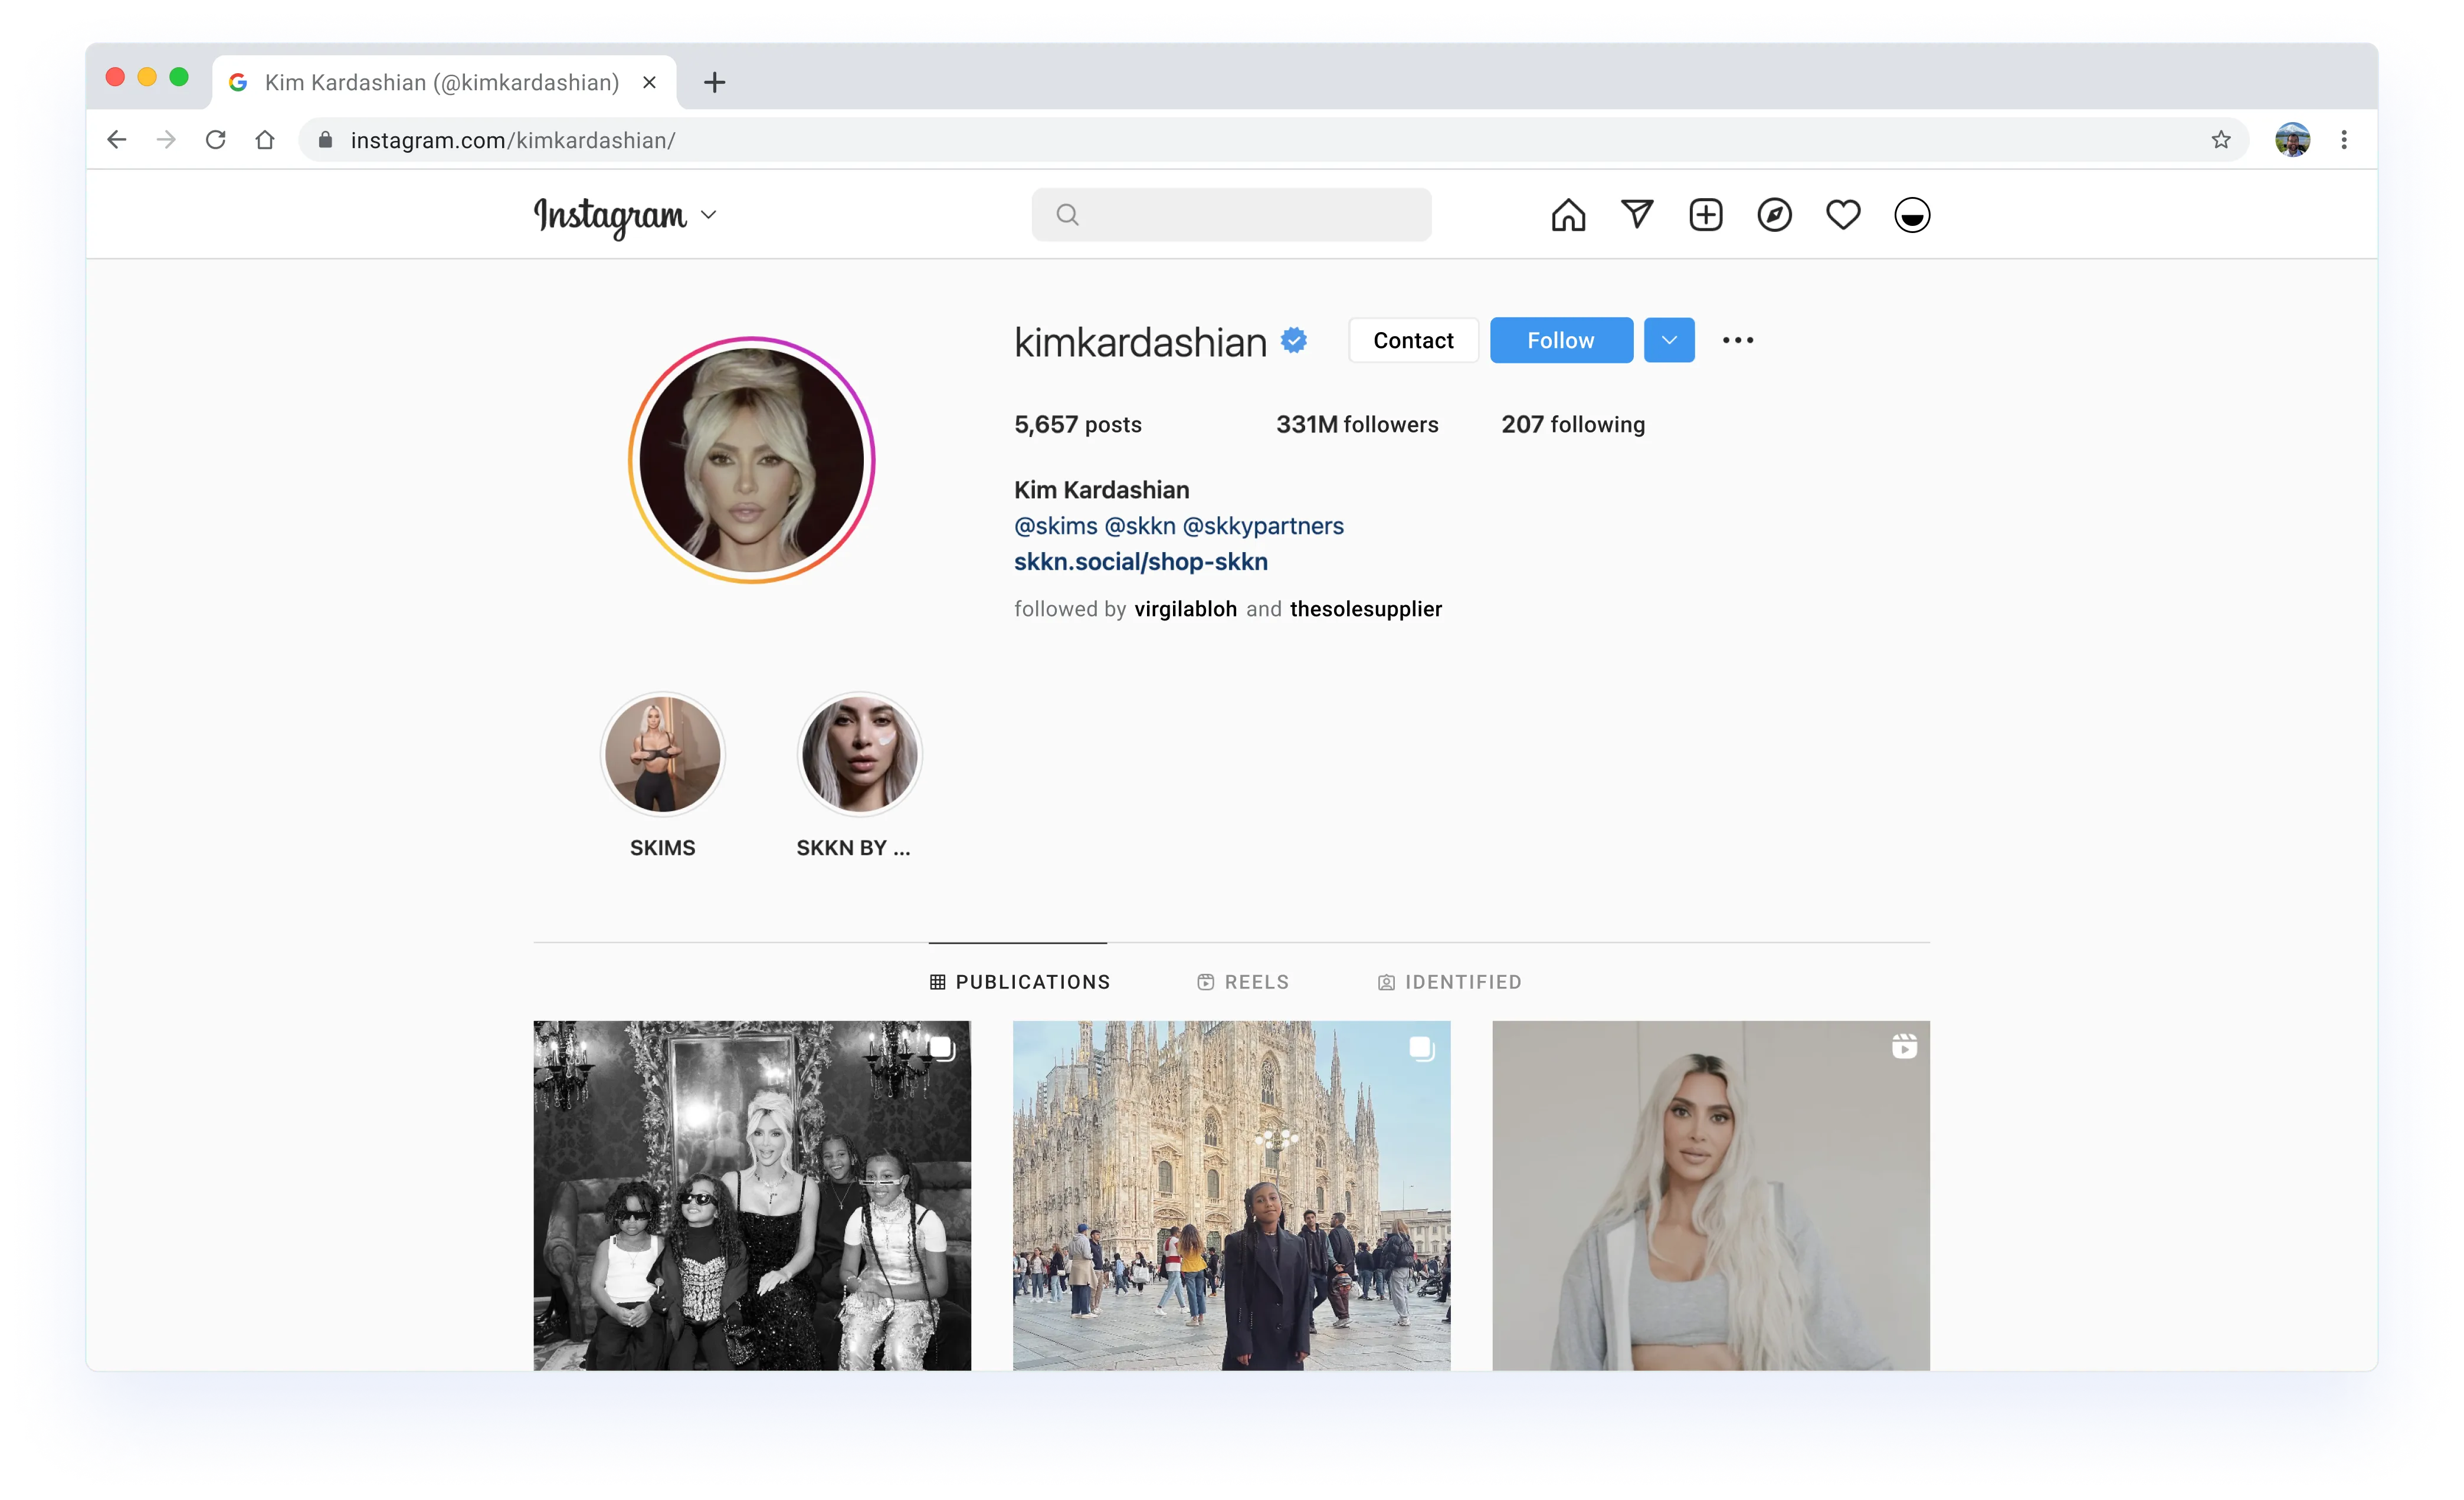Open the @skims profile link

(1055, 526)
